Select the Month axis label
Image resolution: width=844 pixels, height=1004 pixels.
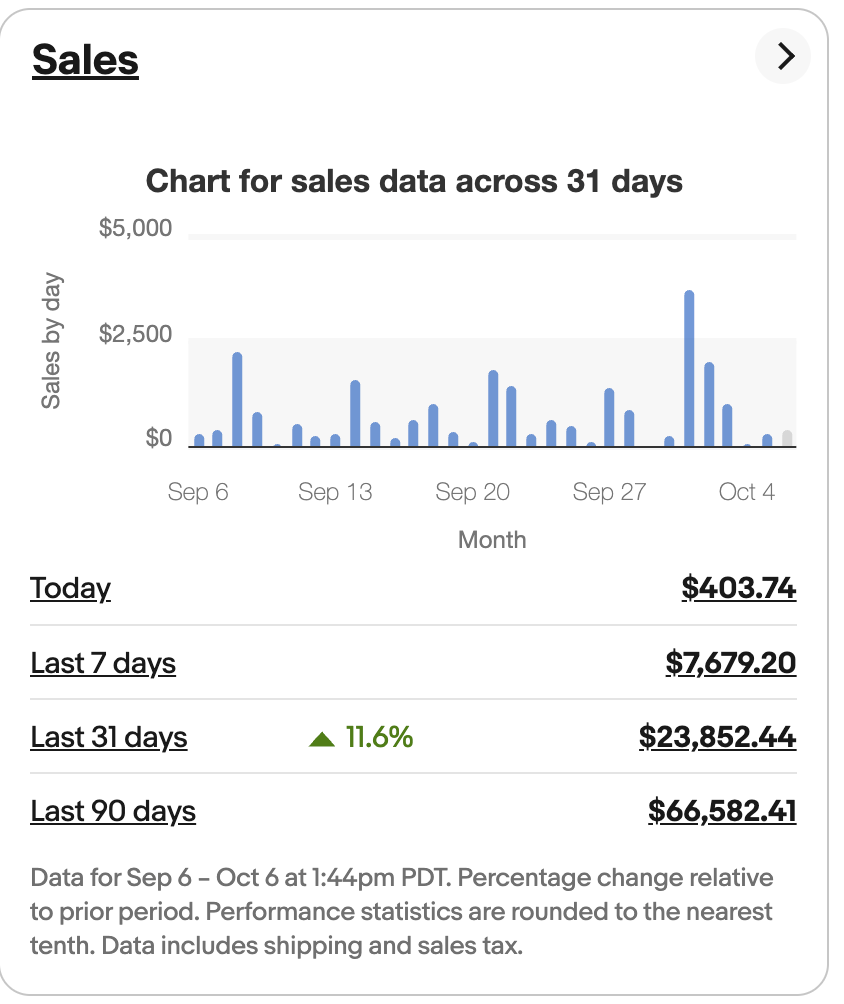pos(492,539)
